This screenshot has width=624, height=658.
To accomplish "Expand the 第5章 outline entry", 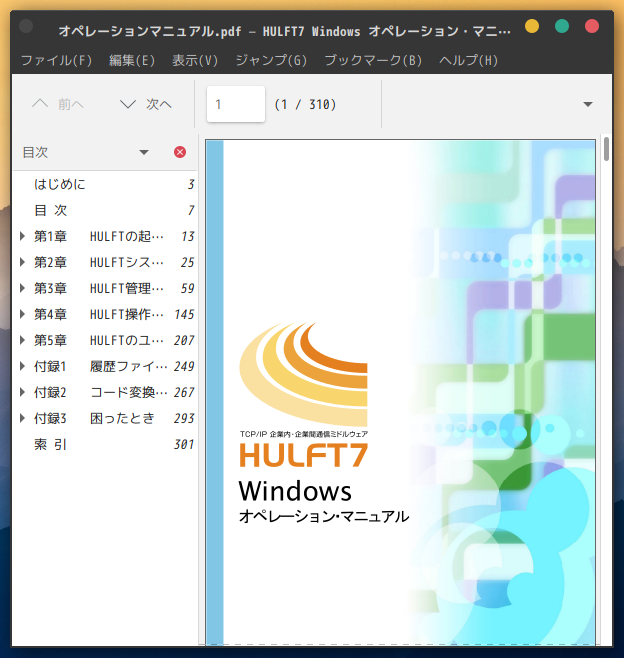I will pos(22,340).
